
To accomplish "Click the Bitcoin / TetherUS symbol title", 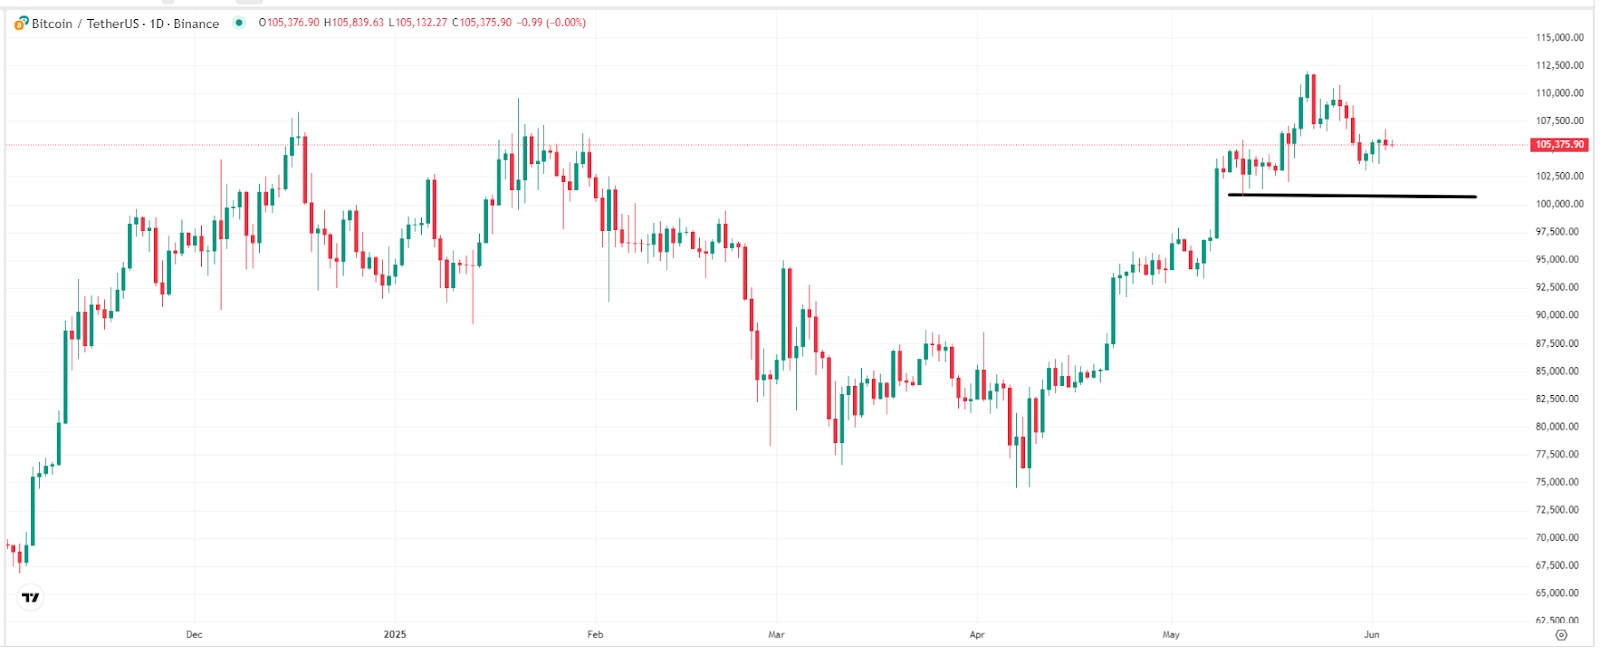I will 85,23.
